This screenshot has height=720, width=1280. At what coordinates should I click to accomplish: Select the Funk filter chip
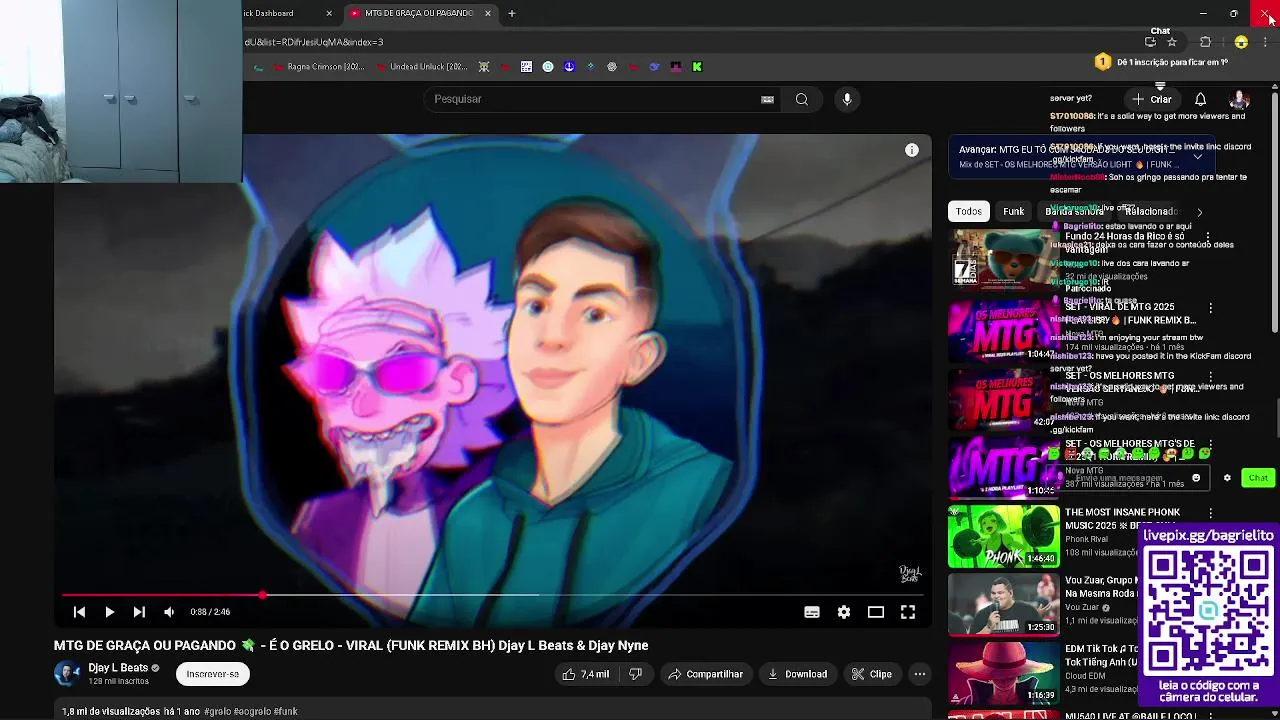tap(1014, 211)
